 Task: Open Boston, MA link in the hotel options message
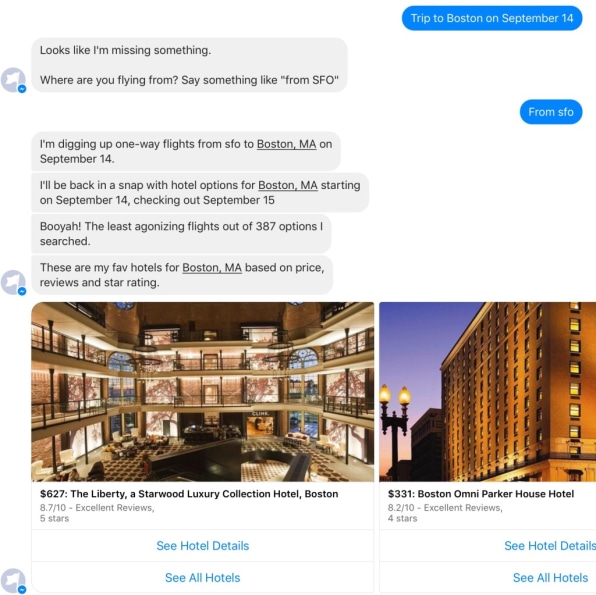[288, 185]
